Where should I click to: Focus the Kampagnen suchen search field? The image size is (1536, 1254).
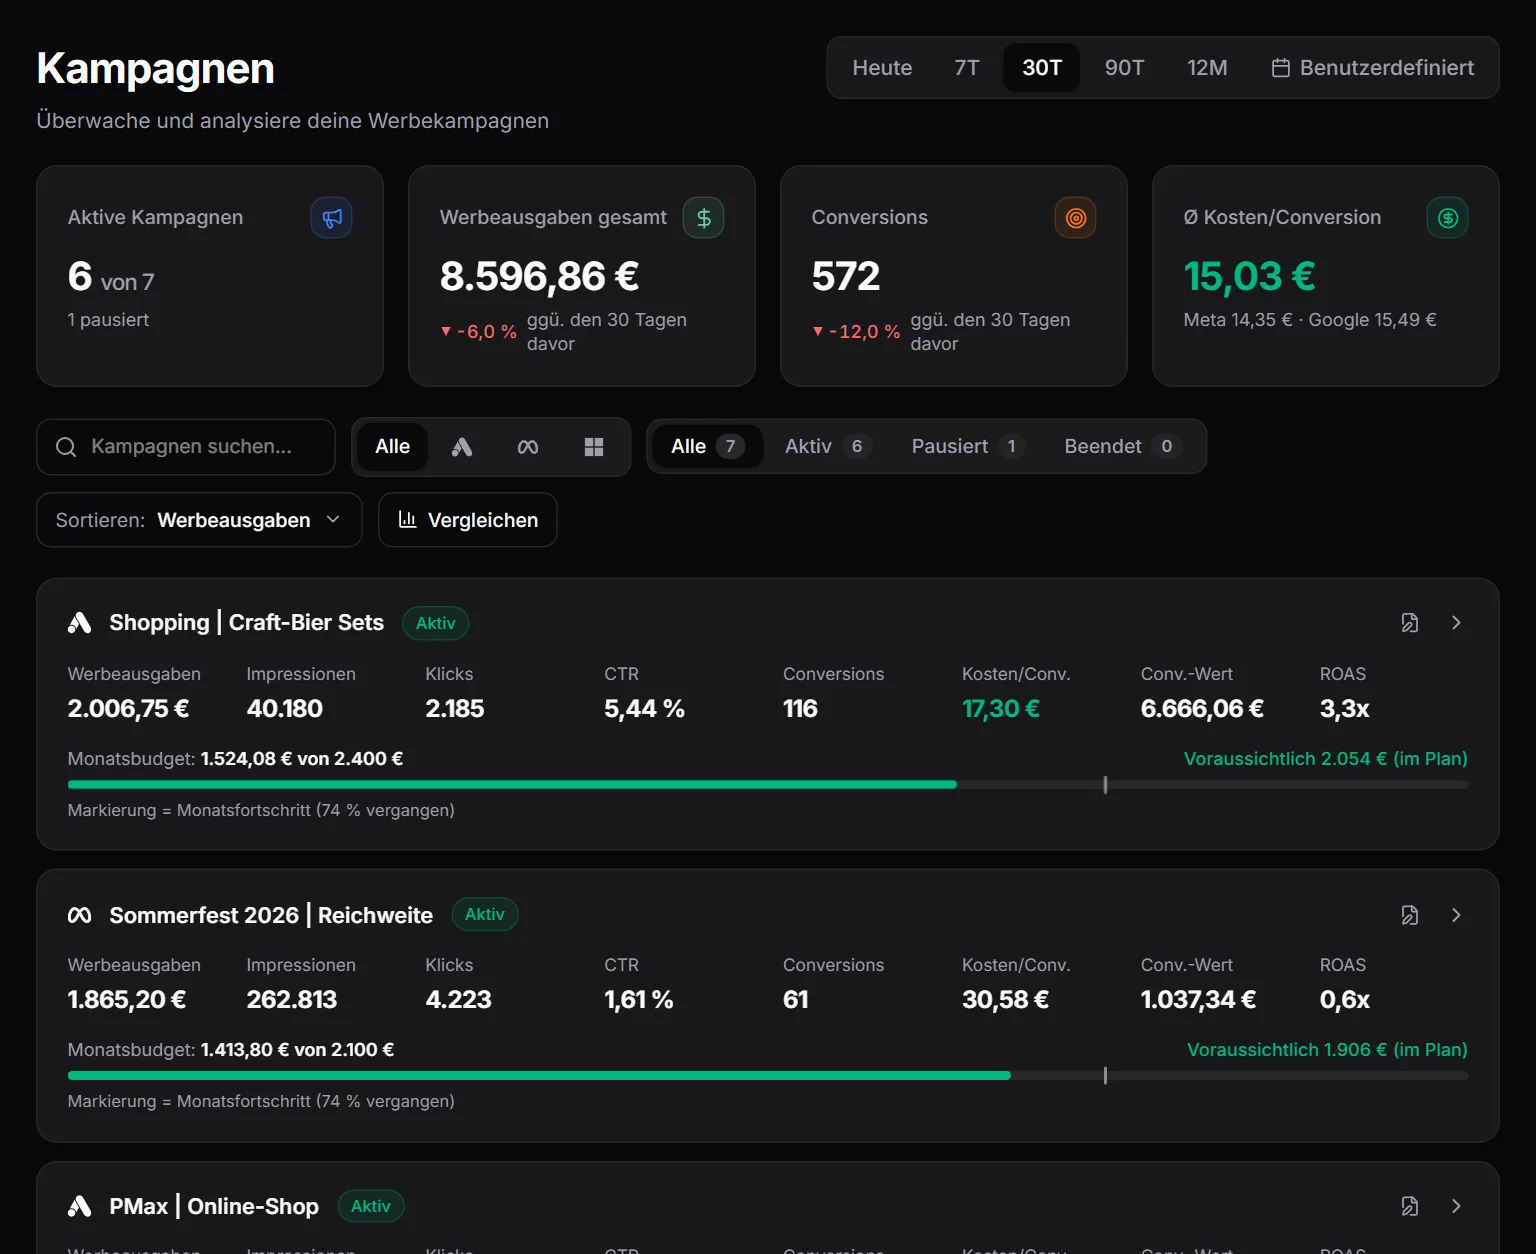point(186,447)
